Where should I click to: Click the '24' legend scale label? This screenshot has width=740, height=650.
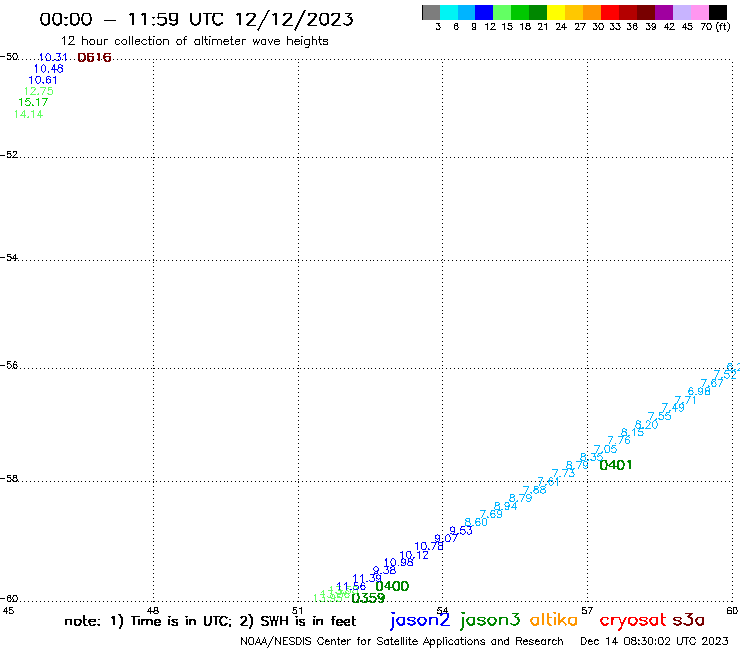pos(561,26)
